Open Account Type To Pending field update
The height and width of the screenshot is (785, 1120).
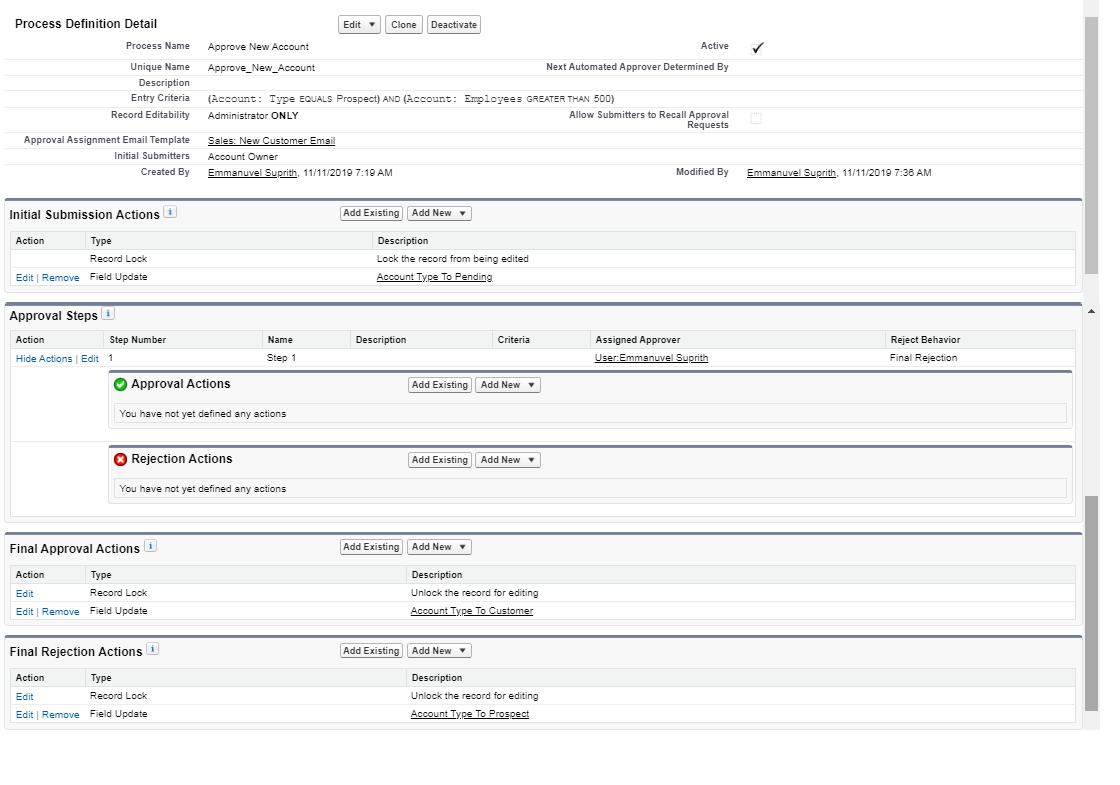434,277
